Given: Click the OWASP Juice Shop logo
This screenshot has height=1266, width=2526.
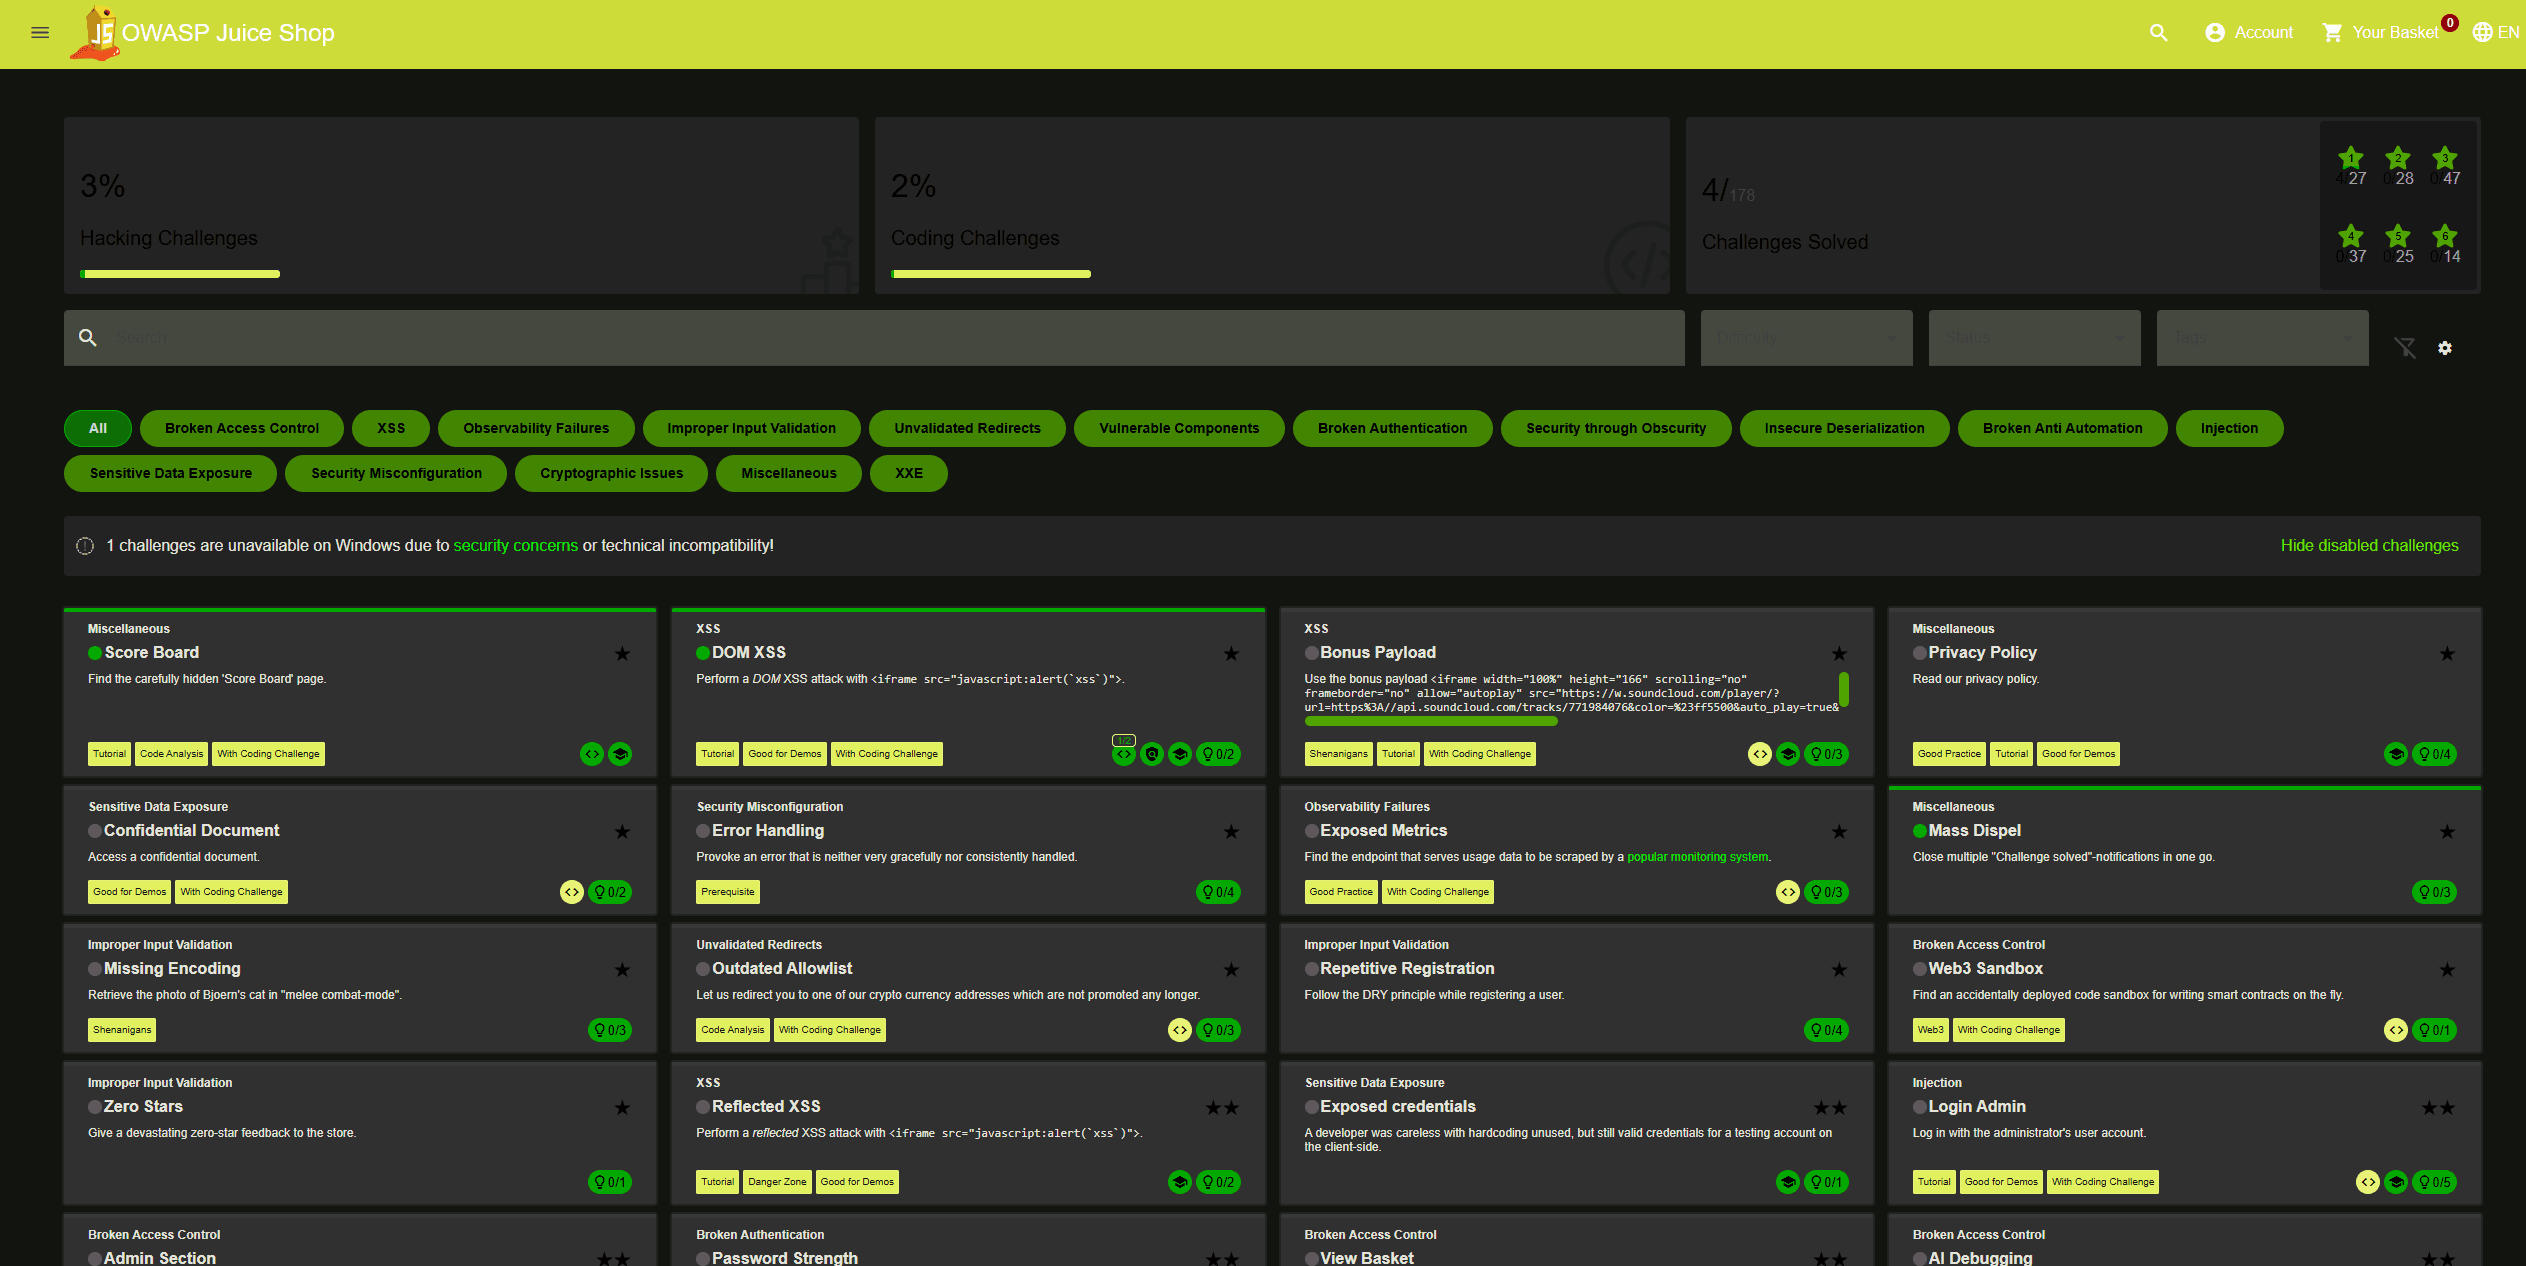Looking at the screenshot, I should [x=95, y=33].
